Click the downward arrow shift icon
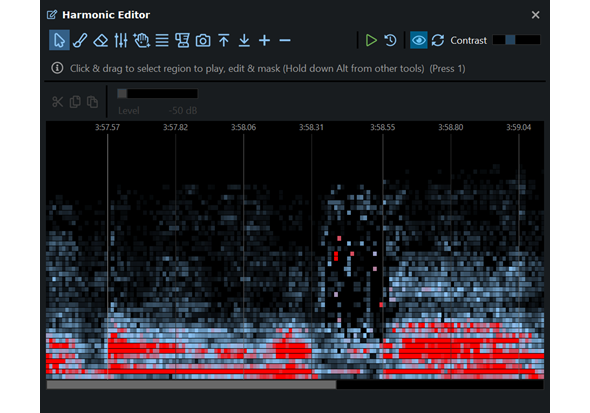This screenshot has width=590, height=413. (244, 40)
